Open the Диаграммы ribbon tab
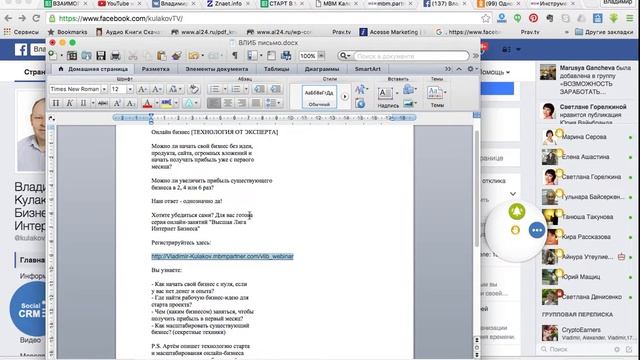The width and height of the screenshot is (640, 360). (321, 69)
